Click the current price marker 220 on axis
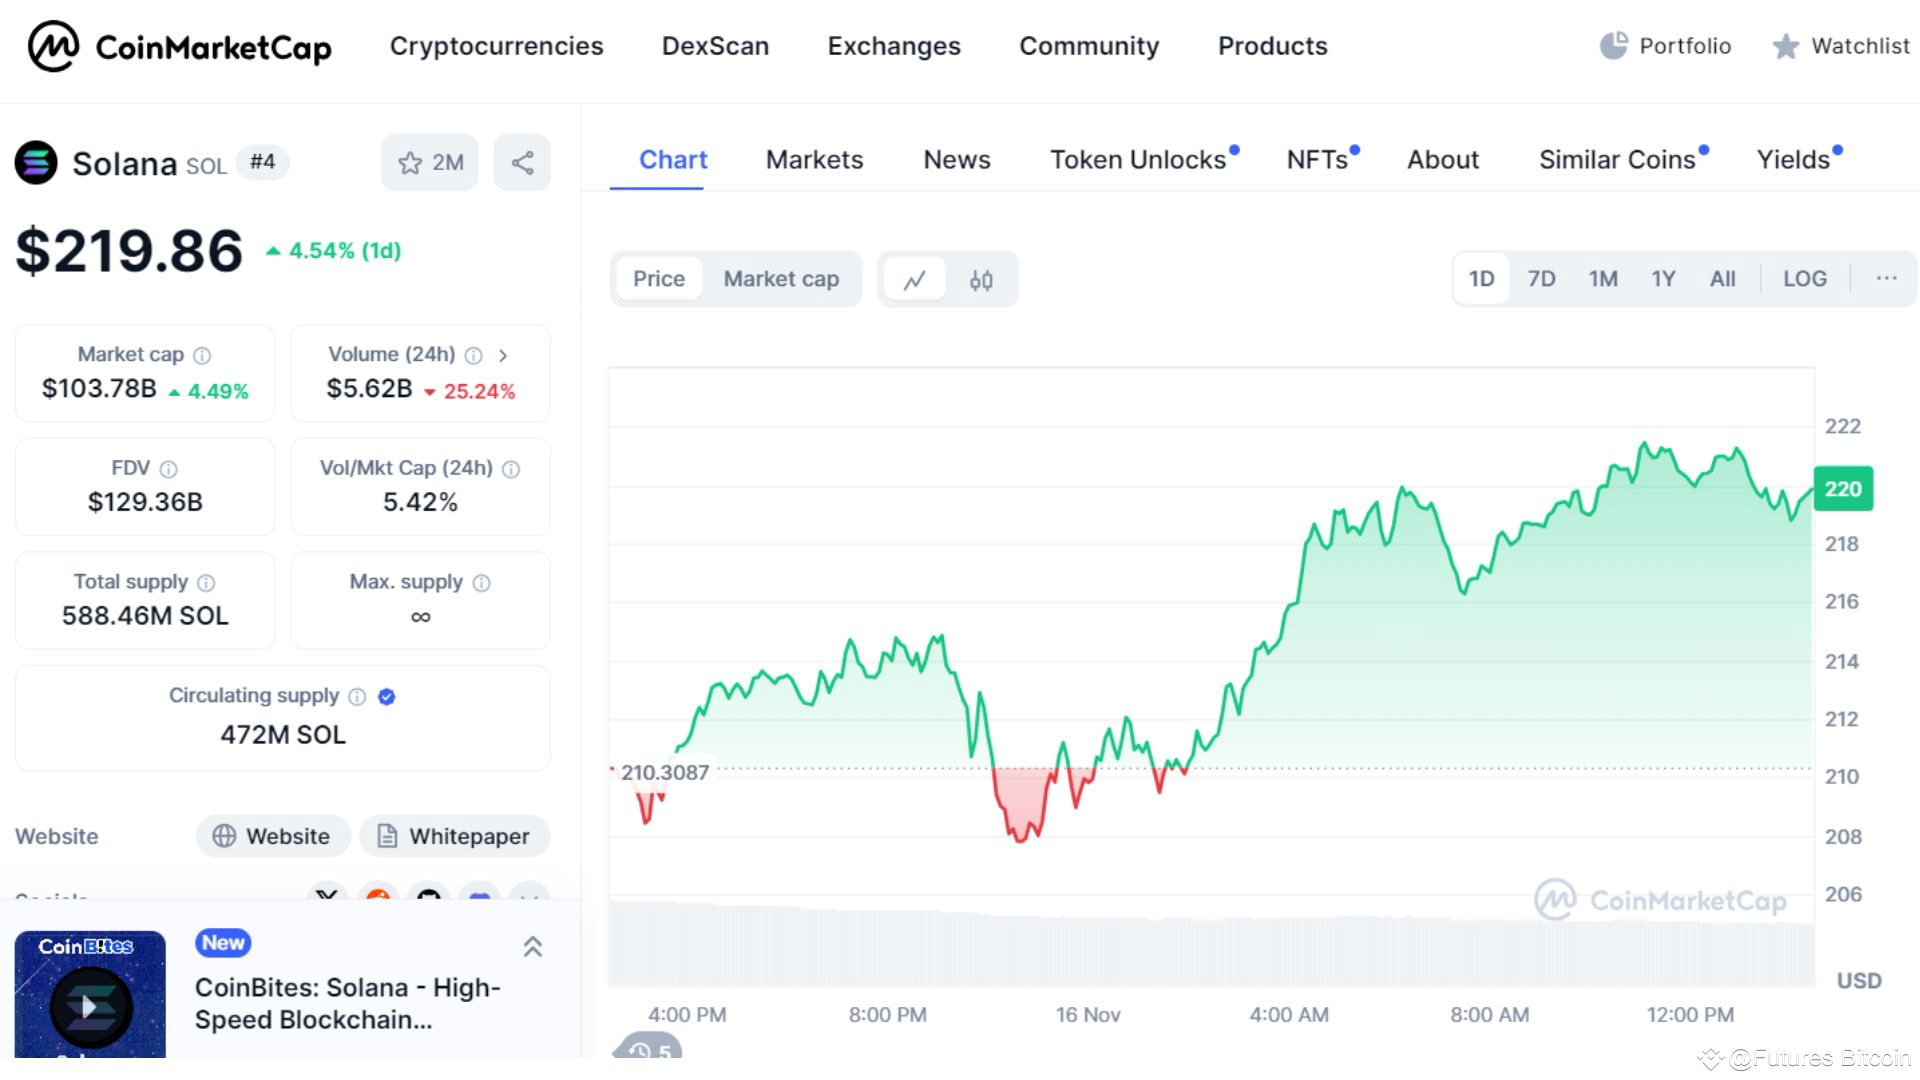 [1843, 489]
